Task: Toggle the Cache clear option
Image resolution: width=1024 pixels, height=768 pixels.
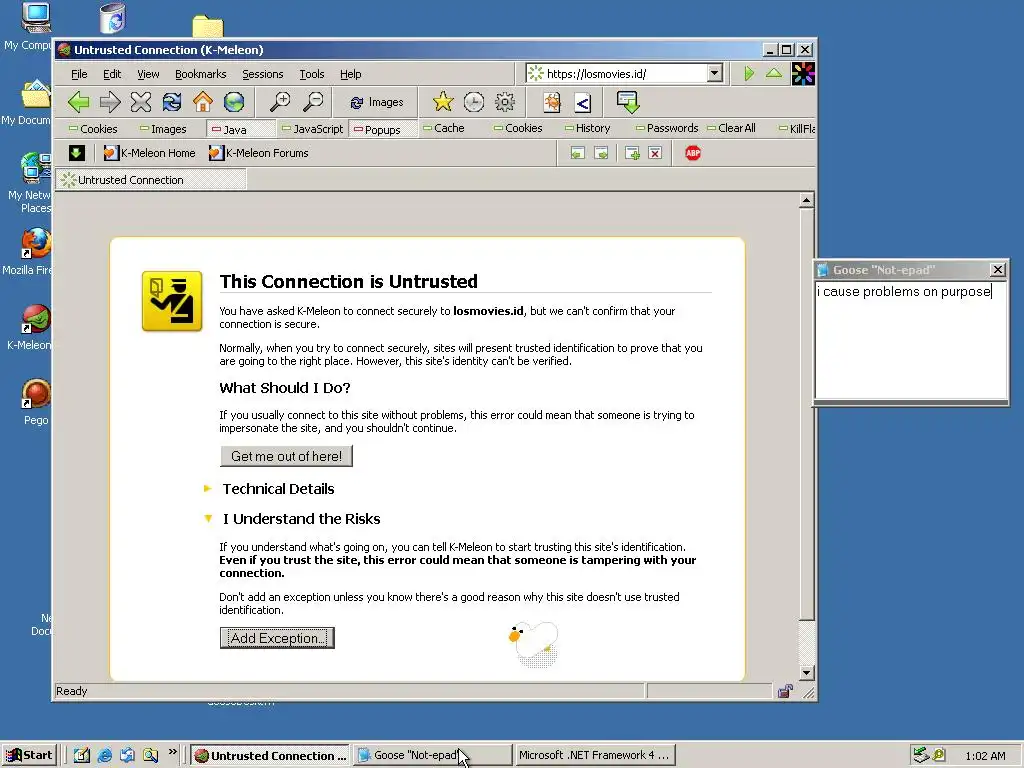Action: (x=444, y=128)
